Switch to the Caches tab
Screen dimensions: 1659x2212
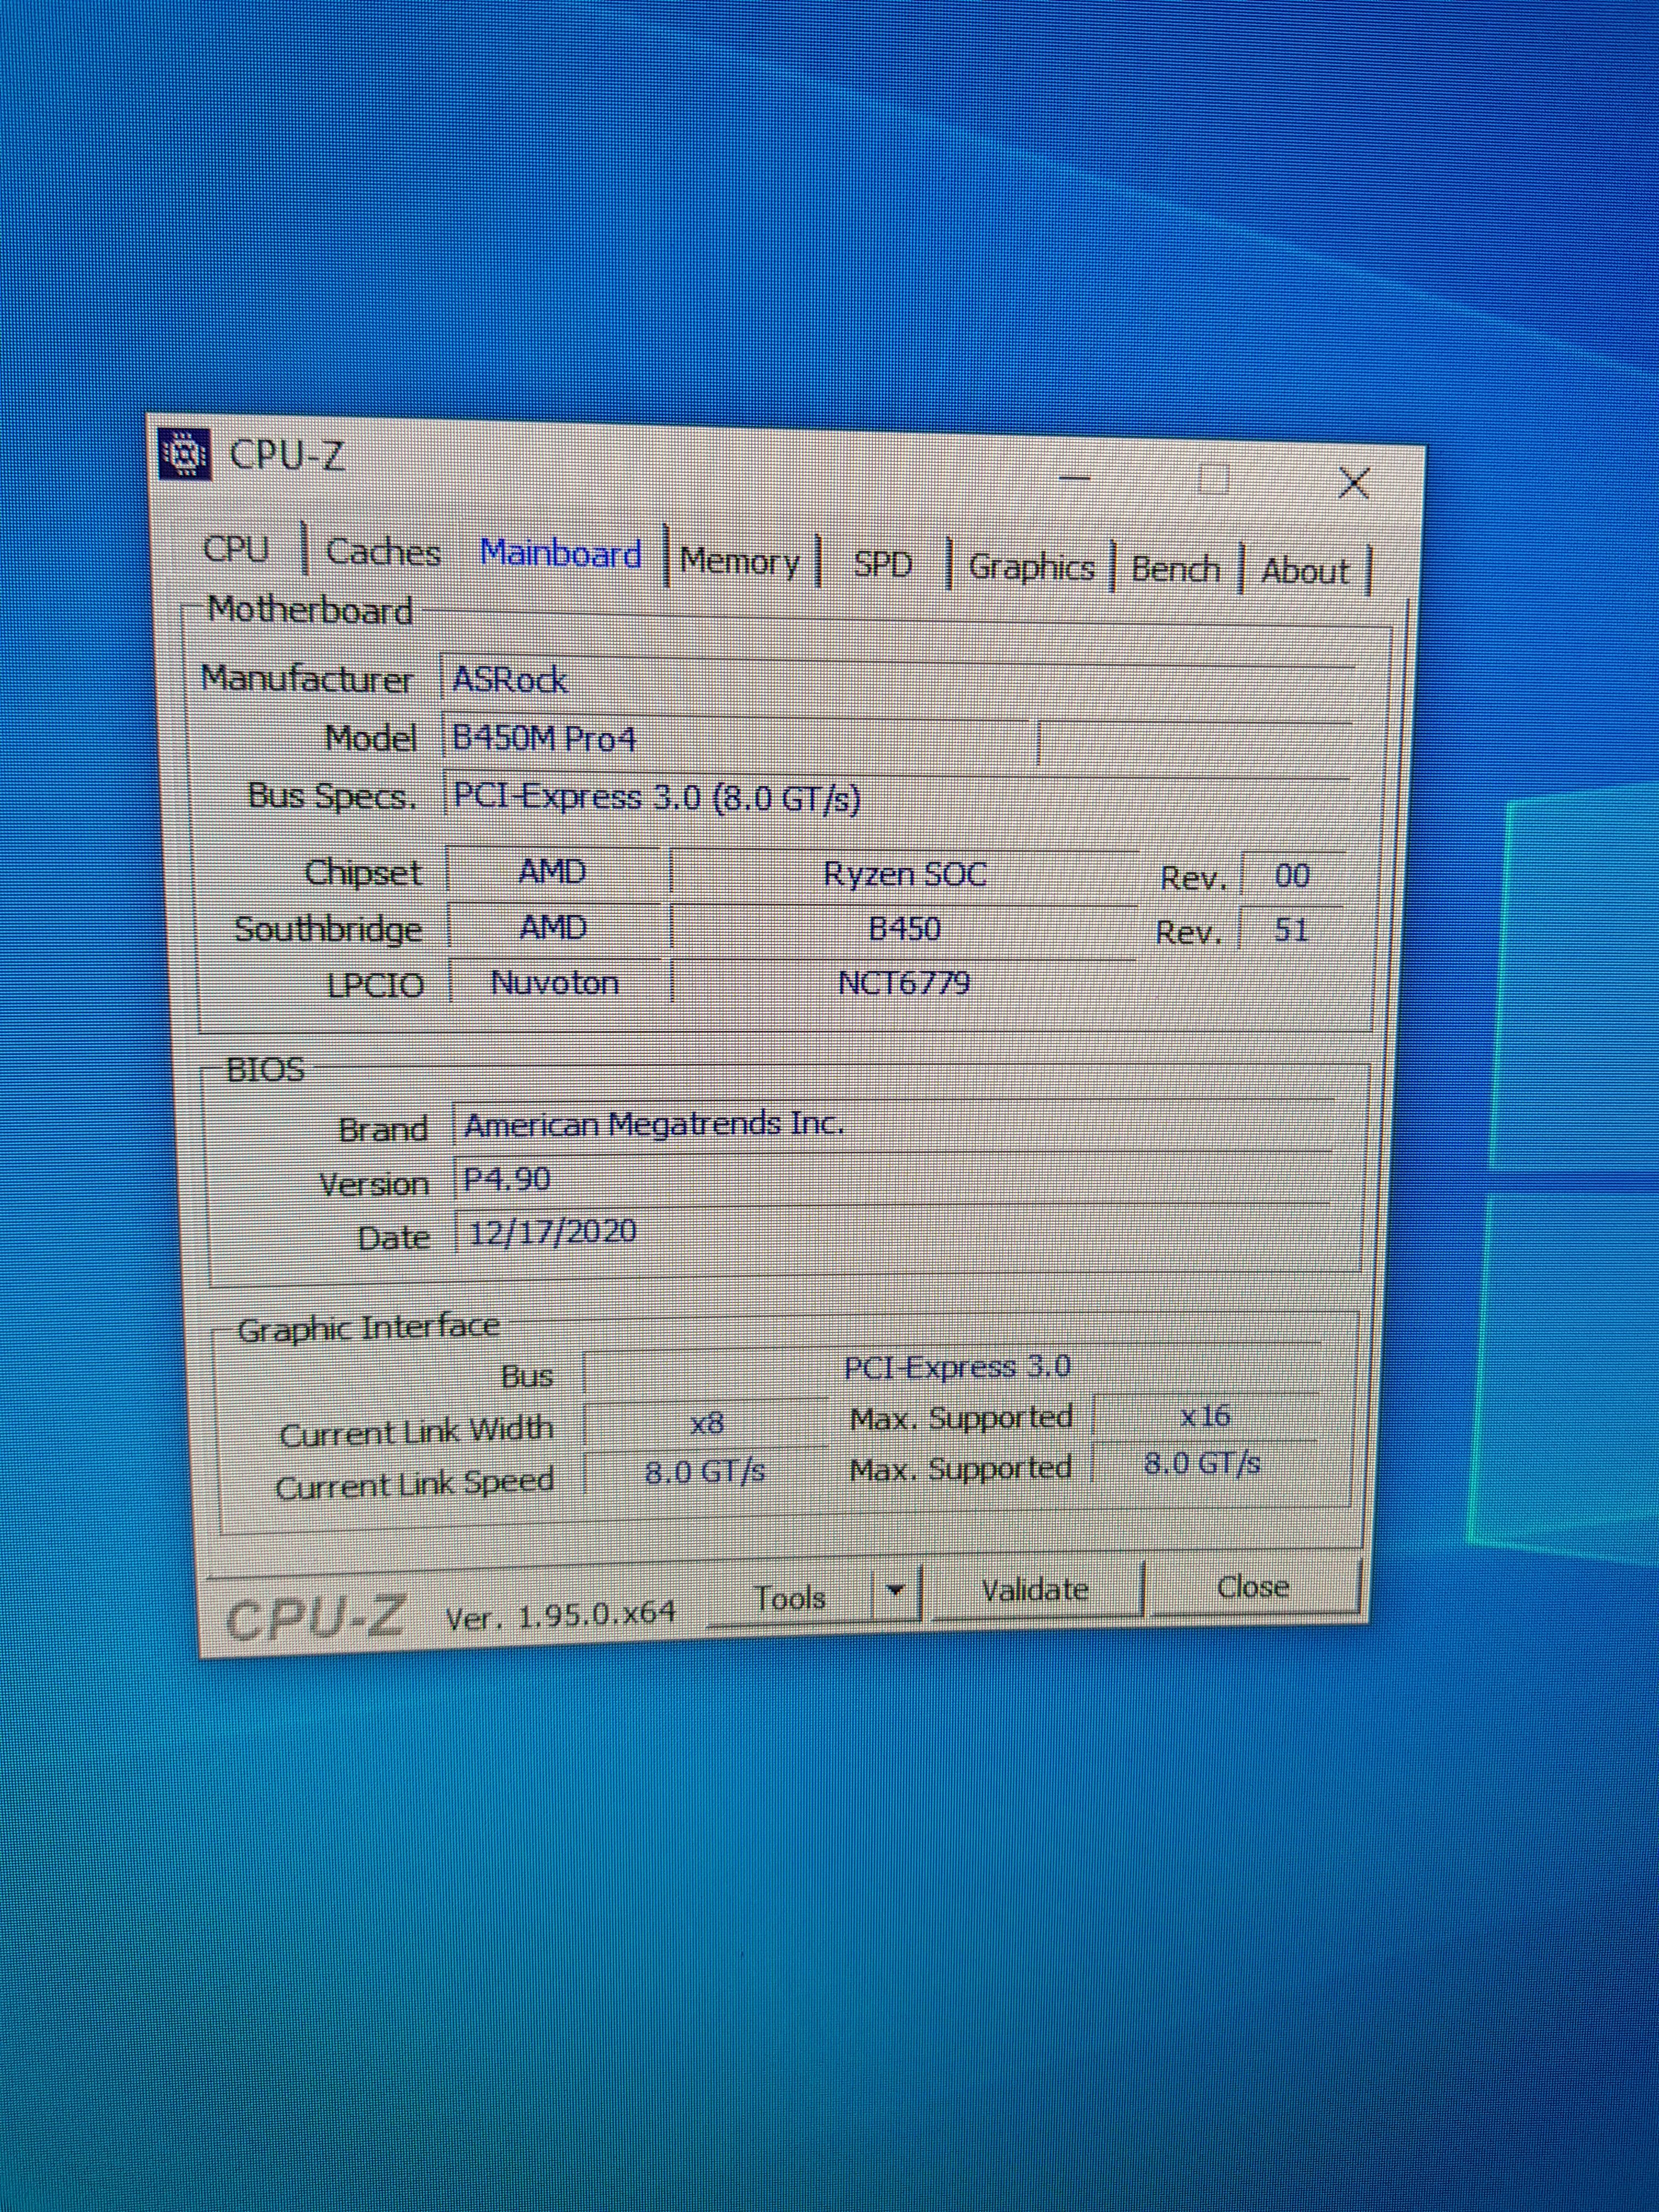[x=383, y=552]
